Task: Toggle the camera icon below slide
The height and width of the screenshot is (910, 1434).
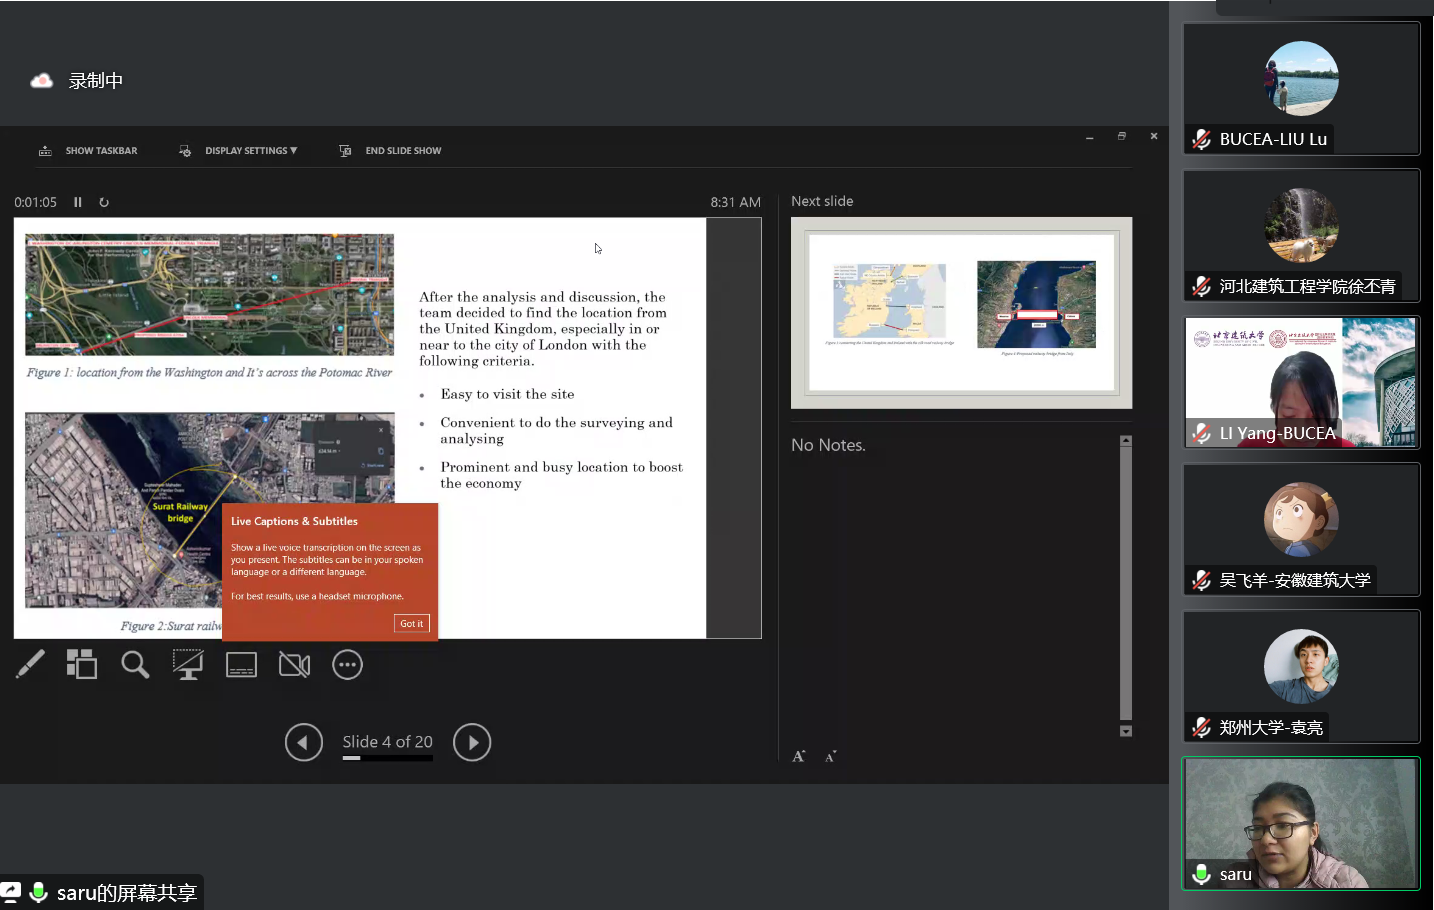Action: click(294, 664)
